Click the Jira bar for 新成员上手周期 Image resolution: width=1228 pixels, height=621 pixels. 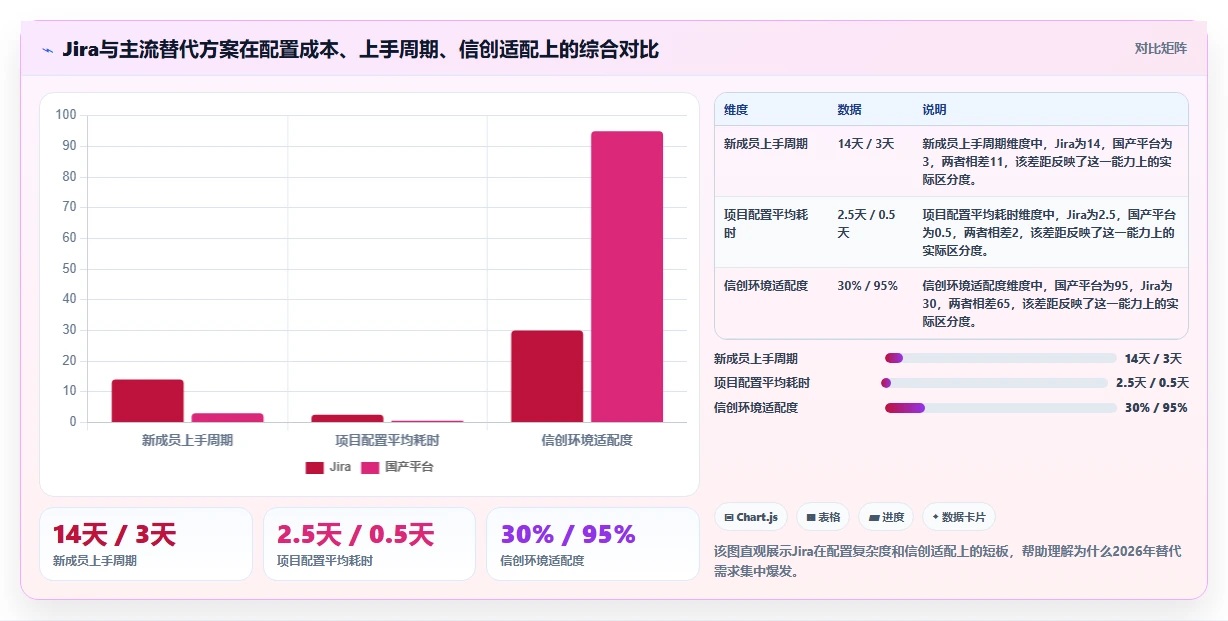coord(147,401)
